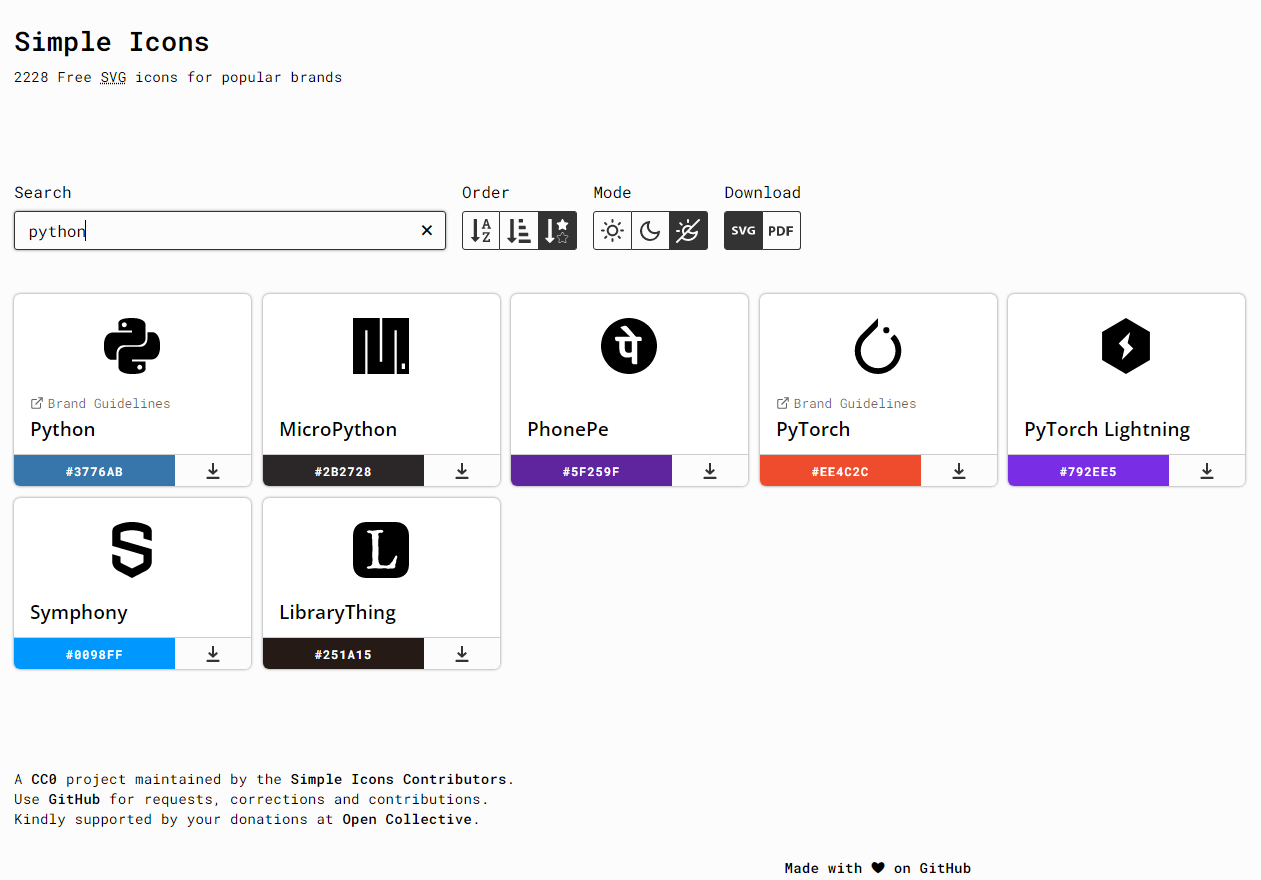Viewport: 1261px width, 880px height.
Task: Download the PyTorch Lightning icon
Action: tap(1207, 471)
